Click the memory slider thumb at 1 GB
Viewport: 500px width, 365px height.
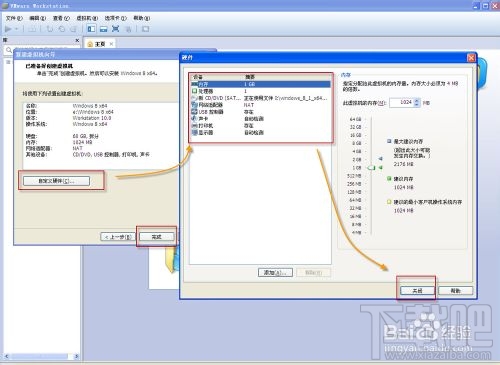point(371,168)
